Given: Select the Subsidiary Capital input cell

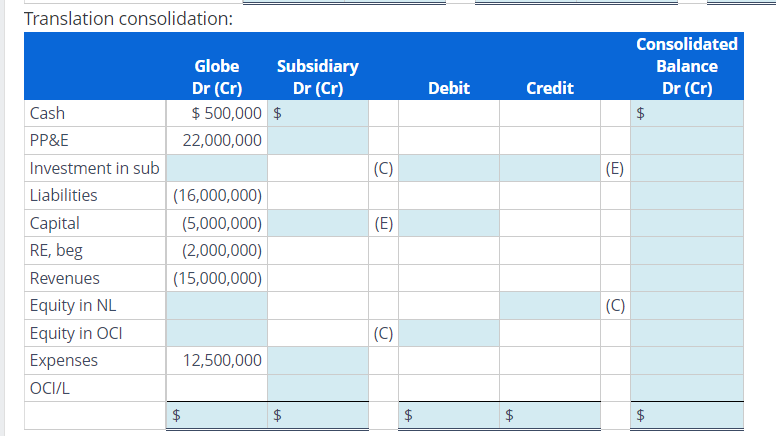Looking at the screenshot, I should (318, 223).
